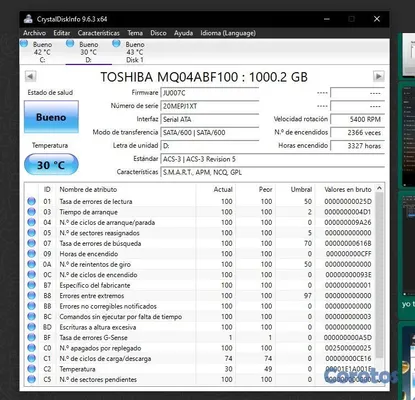Screen dimensions: 415x400
Task: Click status icon for sectores pendientes
Action: point(32,379)
